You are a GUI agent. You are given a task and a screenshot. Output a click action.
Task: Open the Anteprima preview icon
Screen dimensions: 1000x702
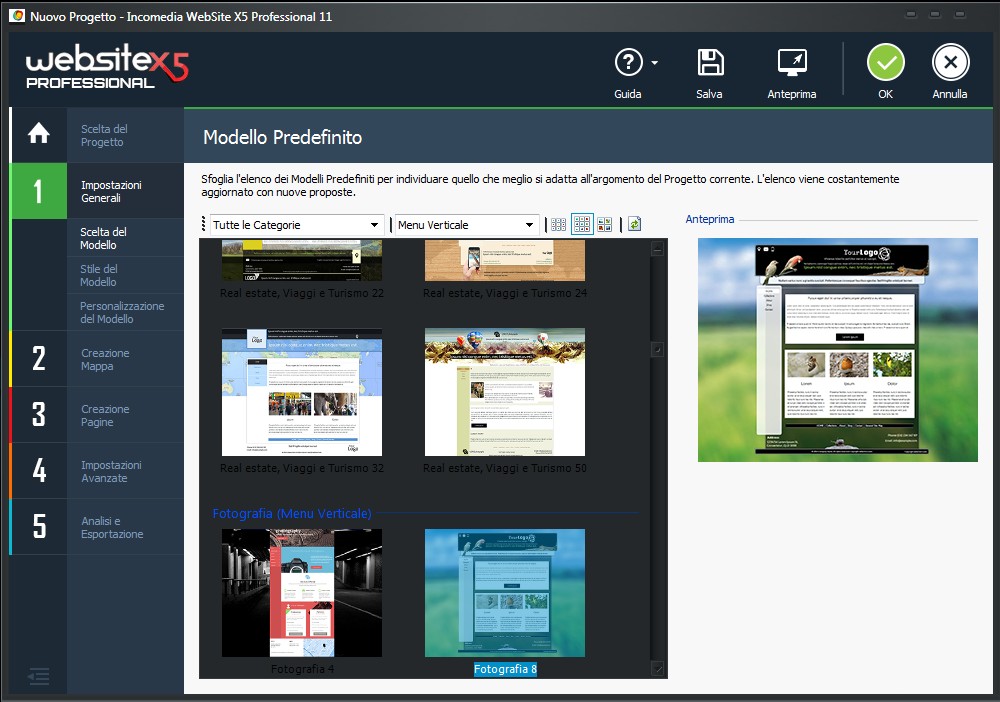coord(792,62)
